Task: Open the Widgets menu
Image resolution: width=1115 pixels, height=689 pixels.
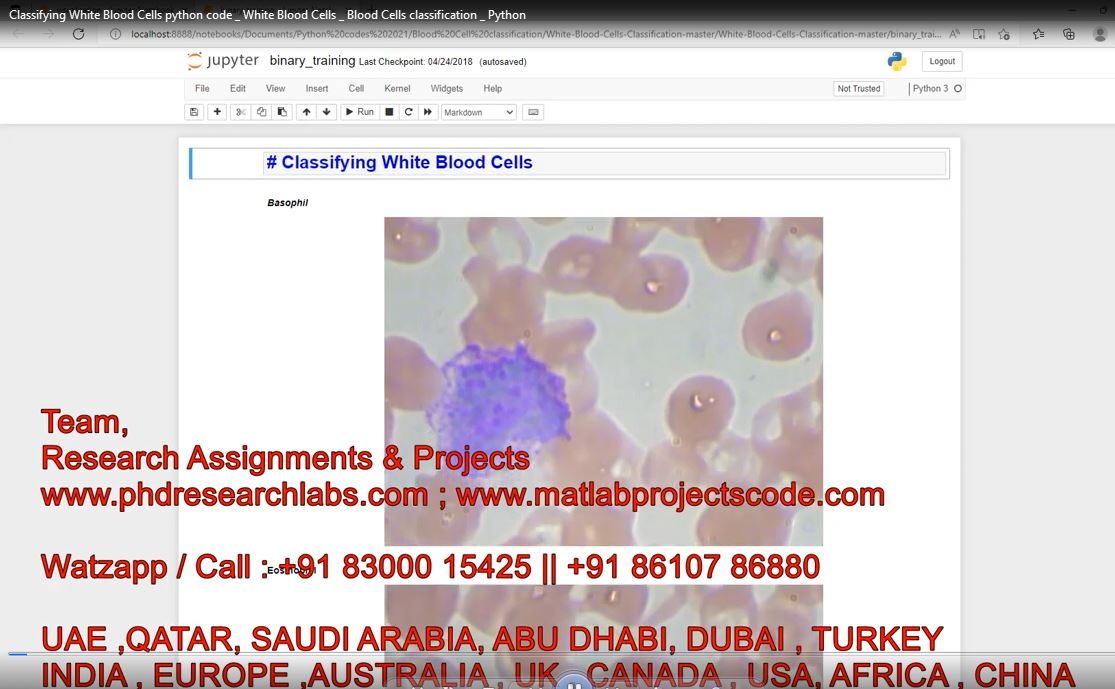Action: tap(447, 88)
